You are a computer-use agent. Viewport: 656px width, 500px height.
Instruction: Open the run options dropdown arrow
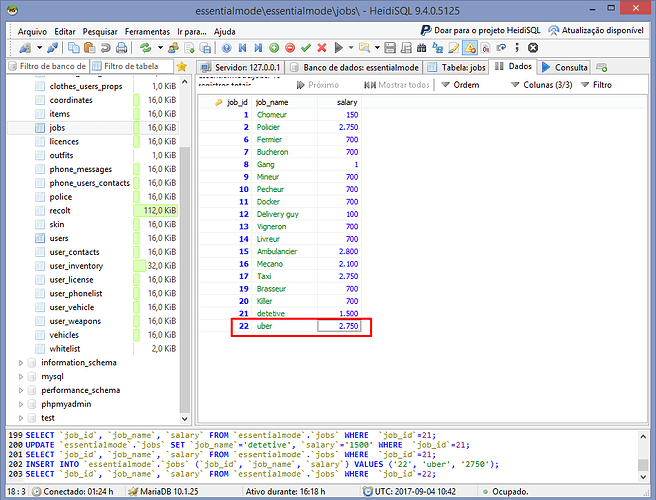pos(351,48)
